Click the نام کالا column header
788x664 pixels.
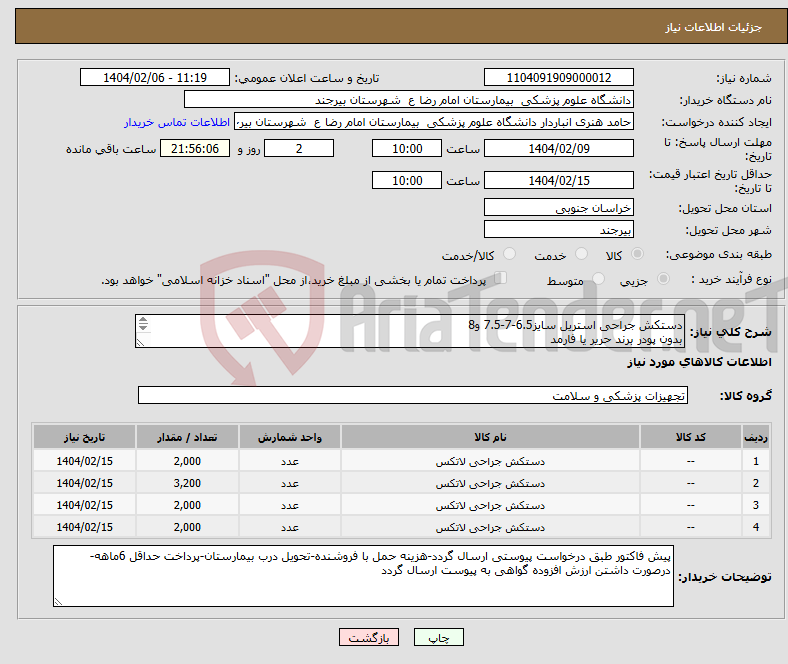pos(490,437)
